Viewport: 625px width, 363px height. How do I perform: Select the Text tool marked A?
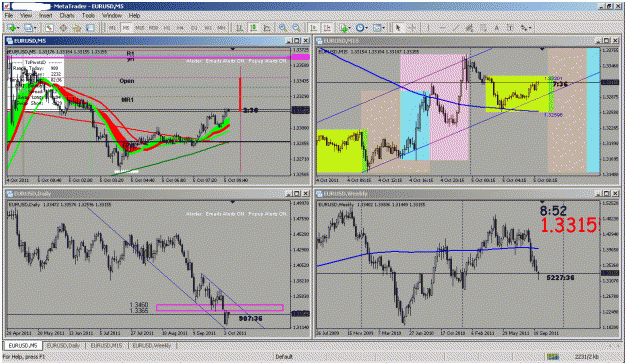coord(497,27)
